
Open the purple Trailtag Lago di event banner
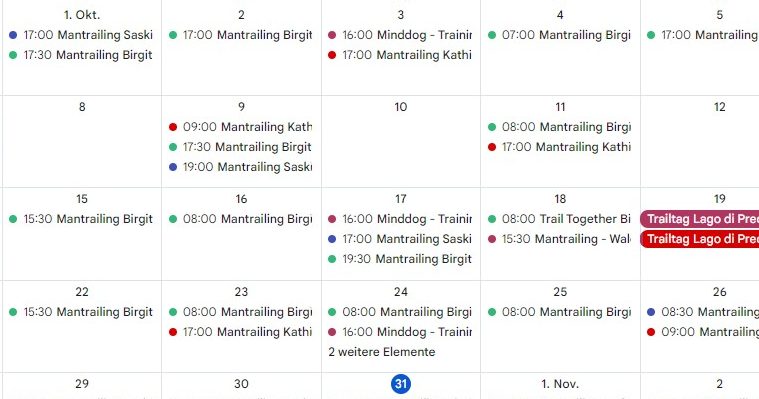pos(699,219)
